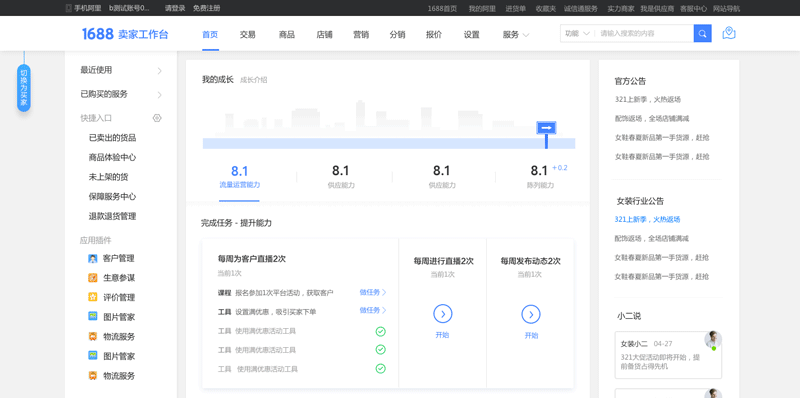The image size is (800, 398).
Task: Open blue 321上新季 under 女装行业公告
Action: [647, 219]
